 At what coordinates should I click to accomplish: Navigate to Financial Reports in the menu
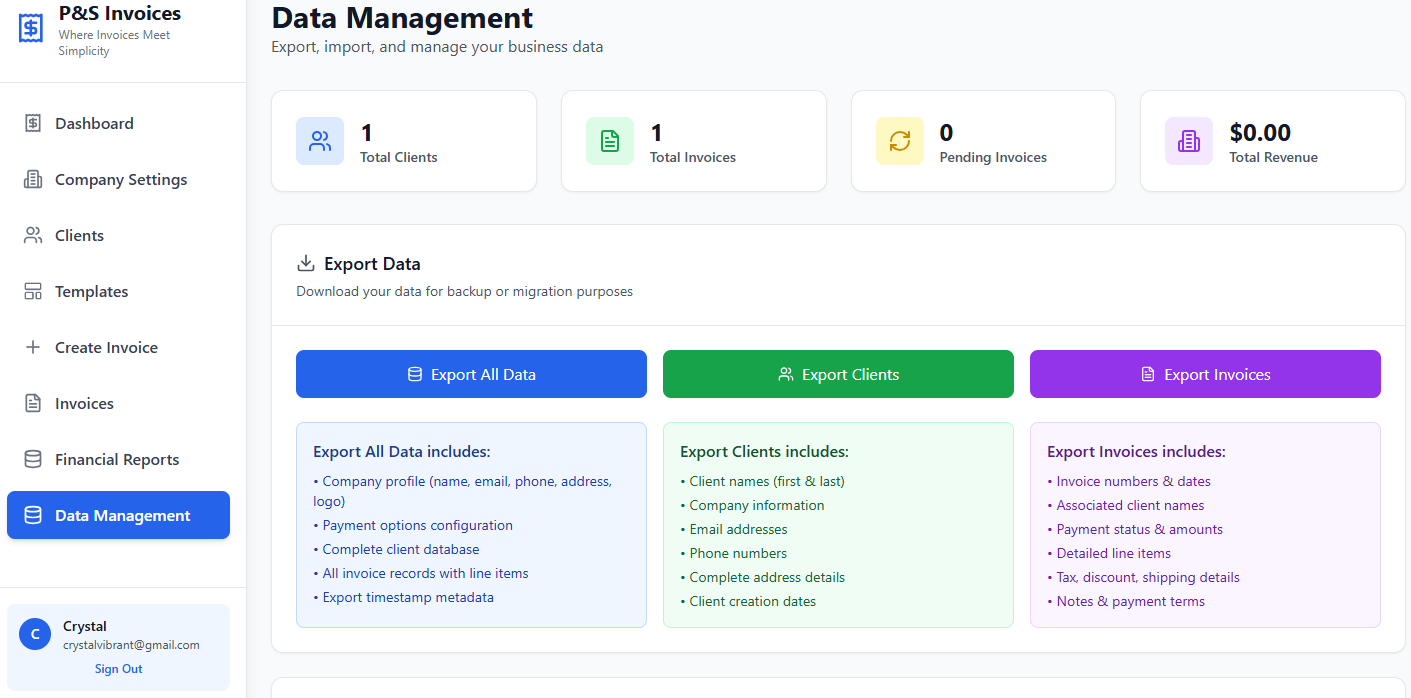click(x=118, y=459)
